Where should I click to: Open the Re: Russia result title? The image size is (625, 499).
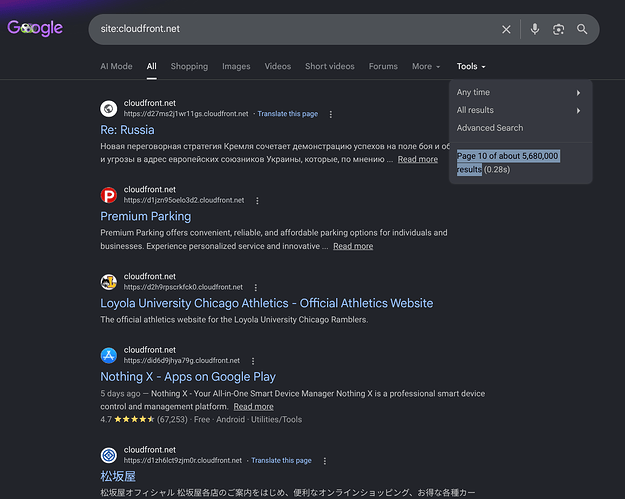(127, 130)
